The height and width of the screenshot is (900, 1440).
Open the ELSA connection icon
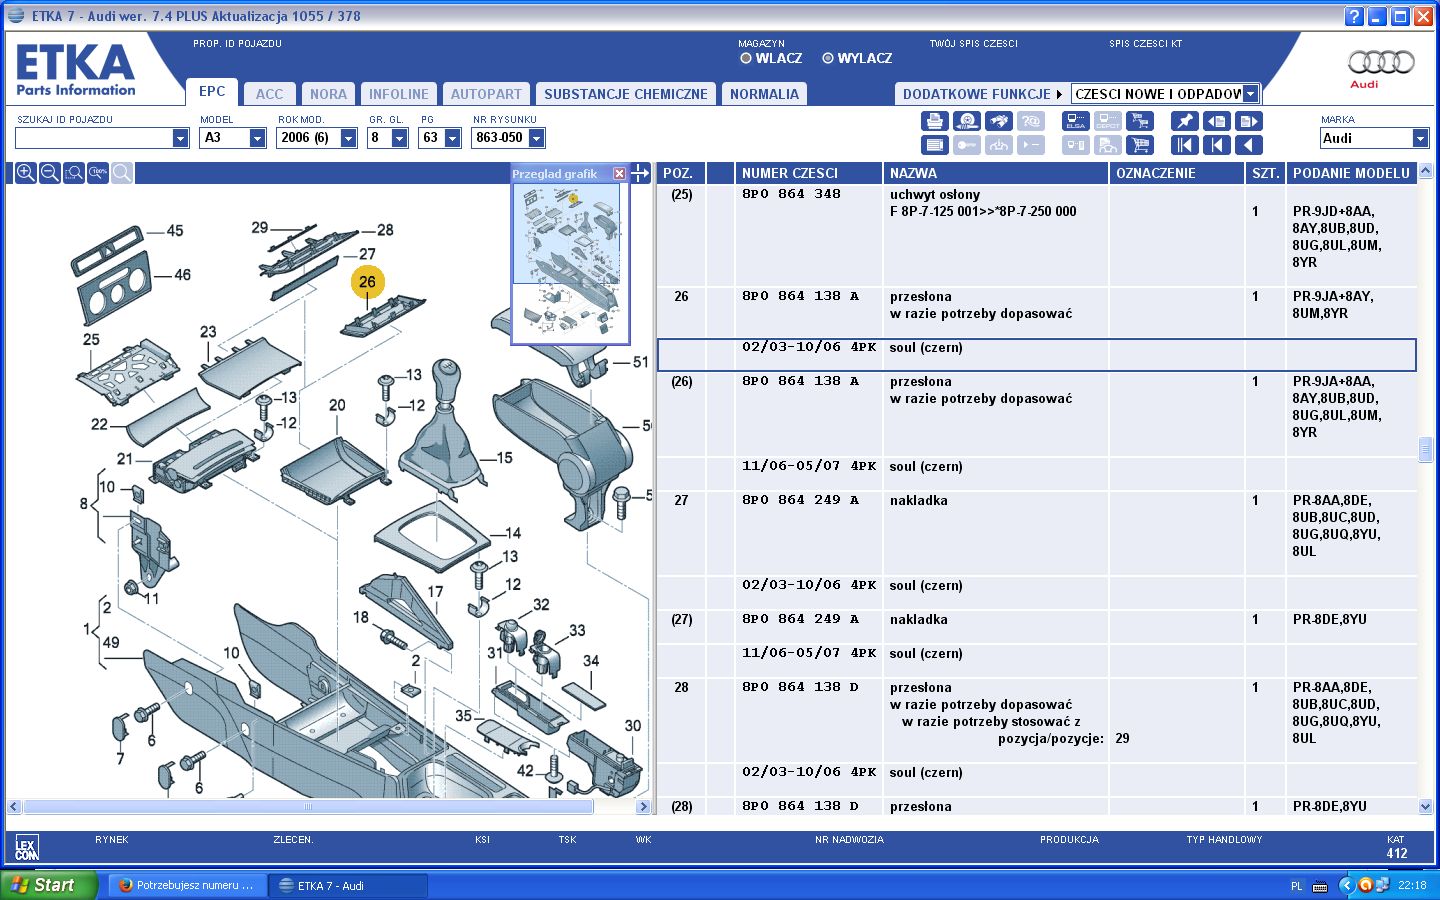(x=1076, y=121)
